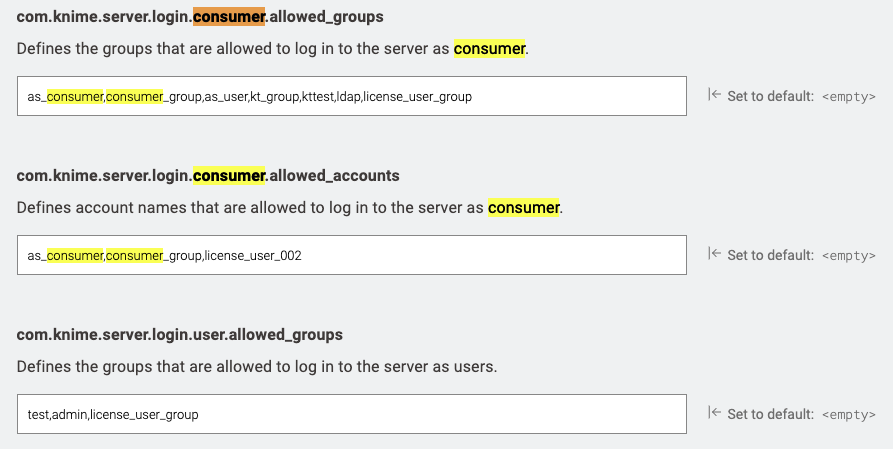The width and height of the screenshot is (893, 449).
Task: Click <empty> default value beside consumer allowed_accounts
Action: [x=849, y=256]
